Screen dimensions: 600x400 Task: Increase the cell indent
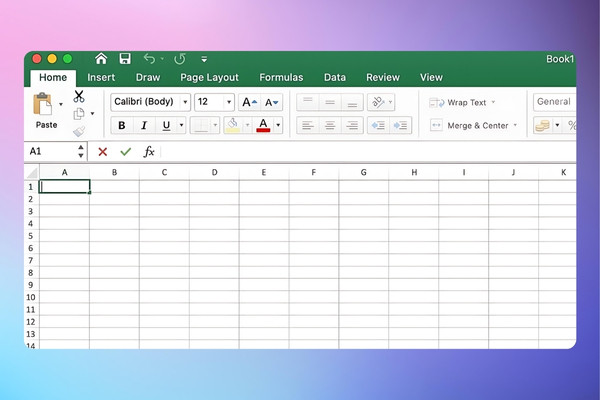click(400, 125)
